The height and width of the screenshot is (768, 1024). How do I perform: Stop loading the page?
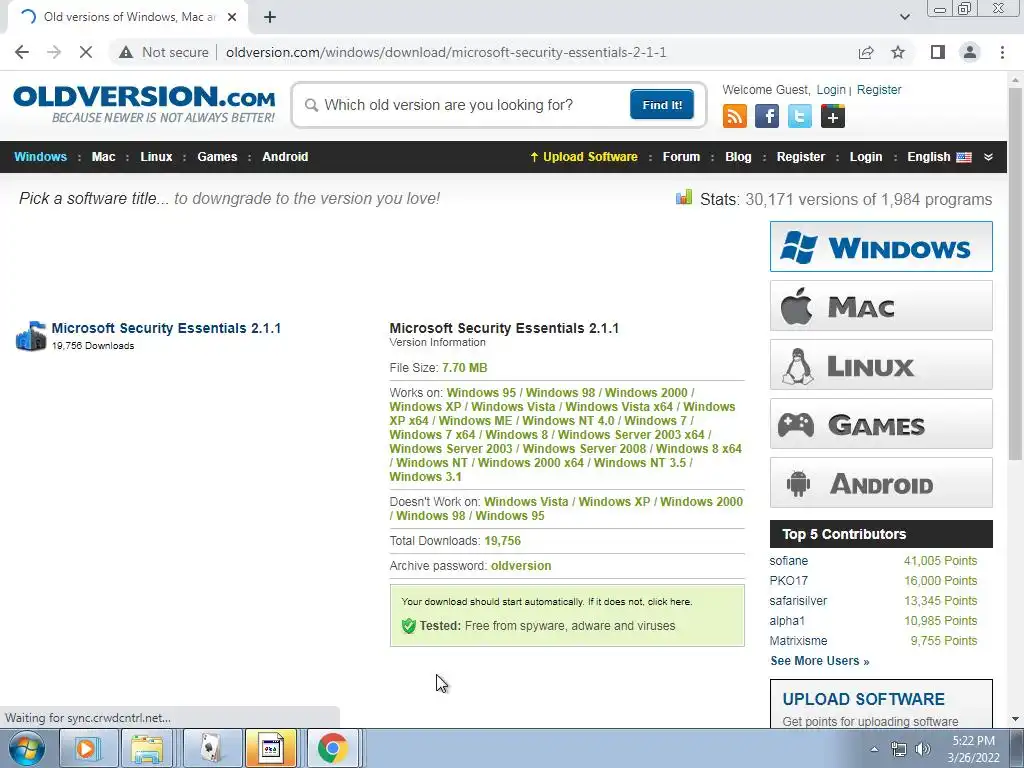click(86, 52)
